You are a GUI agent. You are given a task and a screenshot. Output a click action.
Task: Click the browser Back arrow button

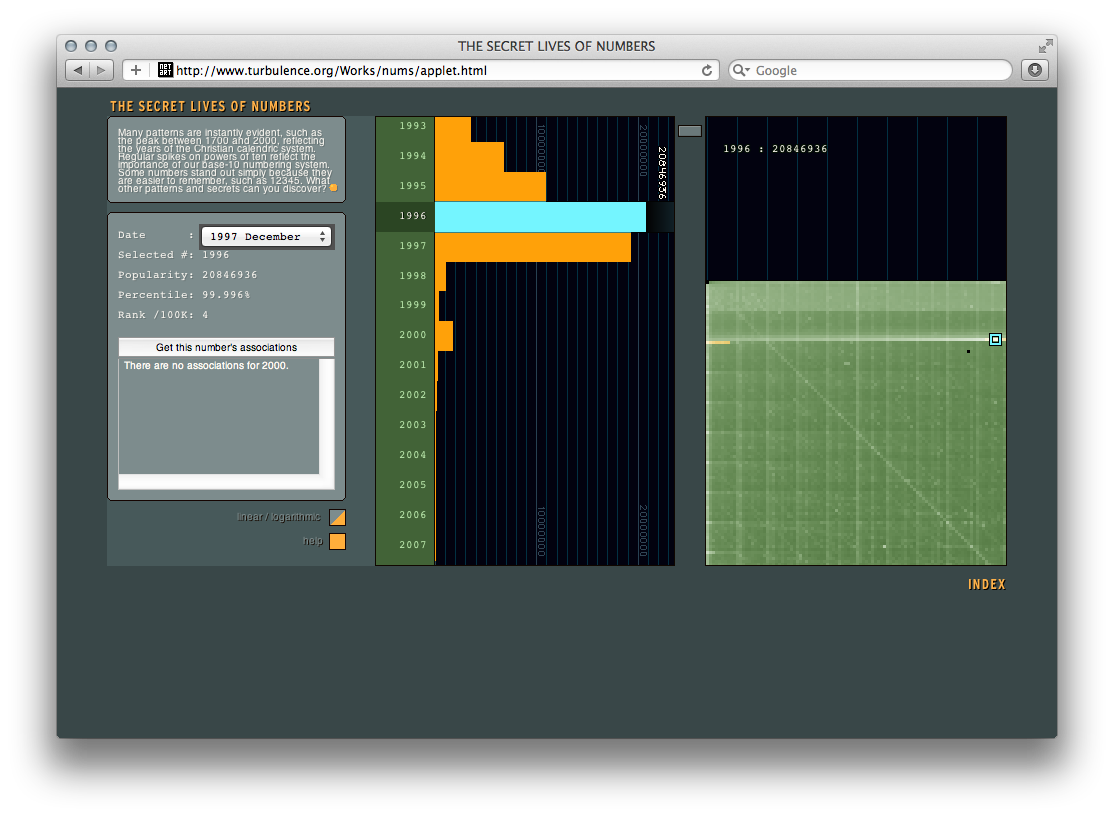[x=78, y=70]
